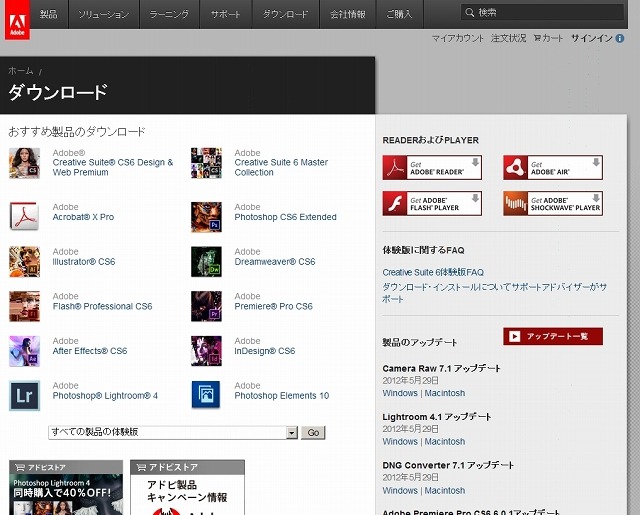Open Creative Suite CS6 Design & Web Premium link

pos(113,167)
